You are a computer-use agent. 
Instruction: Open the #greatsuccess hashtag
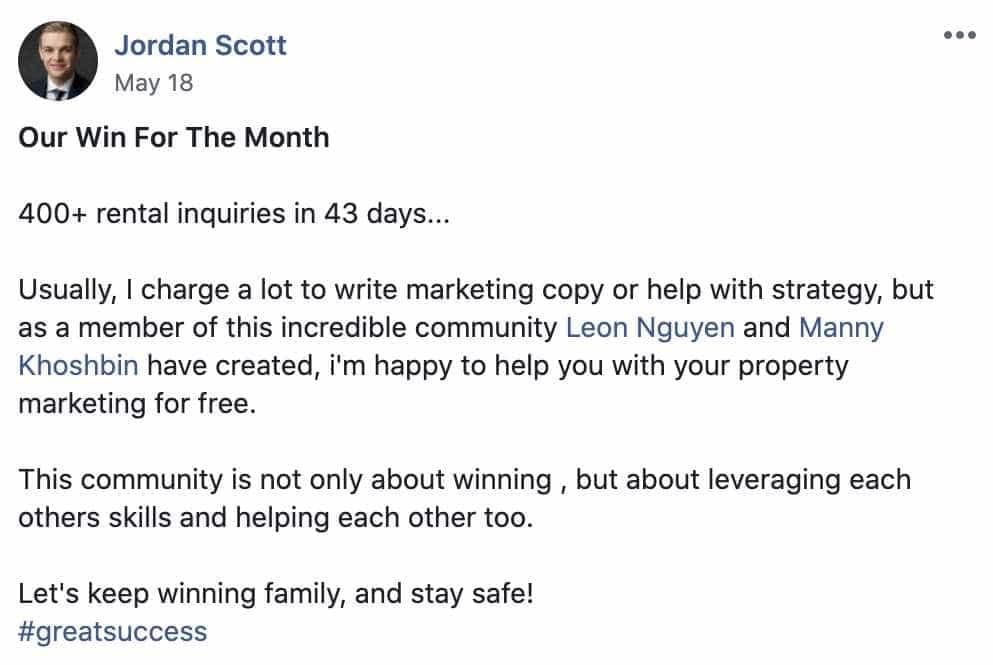coord(113,632)
